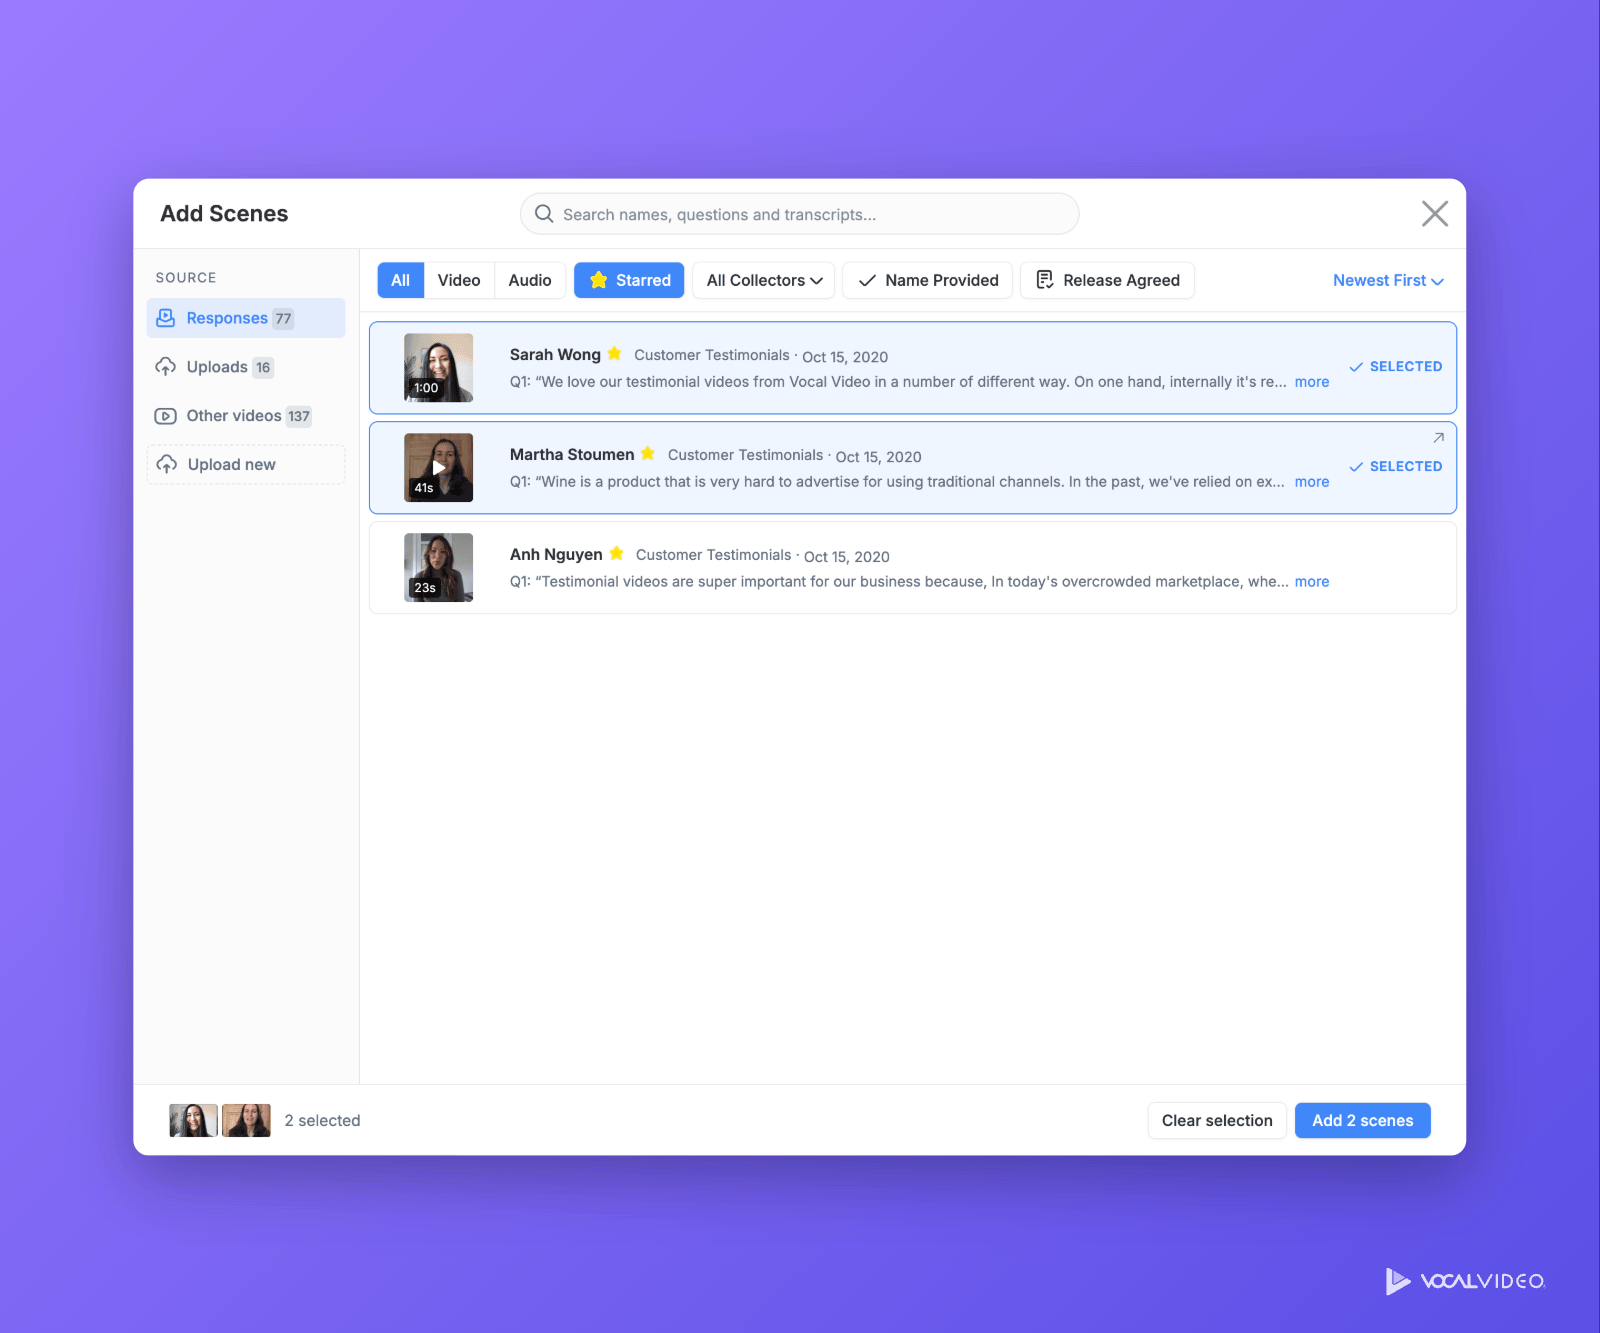Expand Martha Stoumen's transcript with more

click(x=1312, y=482)
